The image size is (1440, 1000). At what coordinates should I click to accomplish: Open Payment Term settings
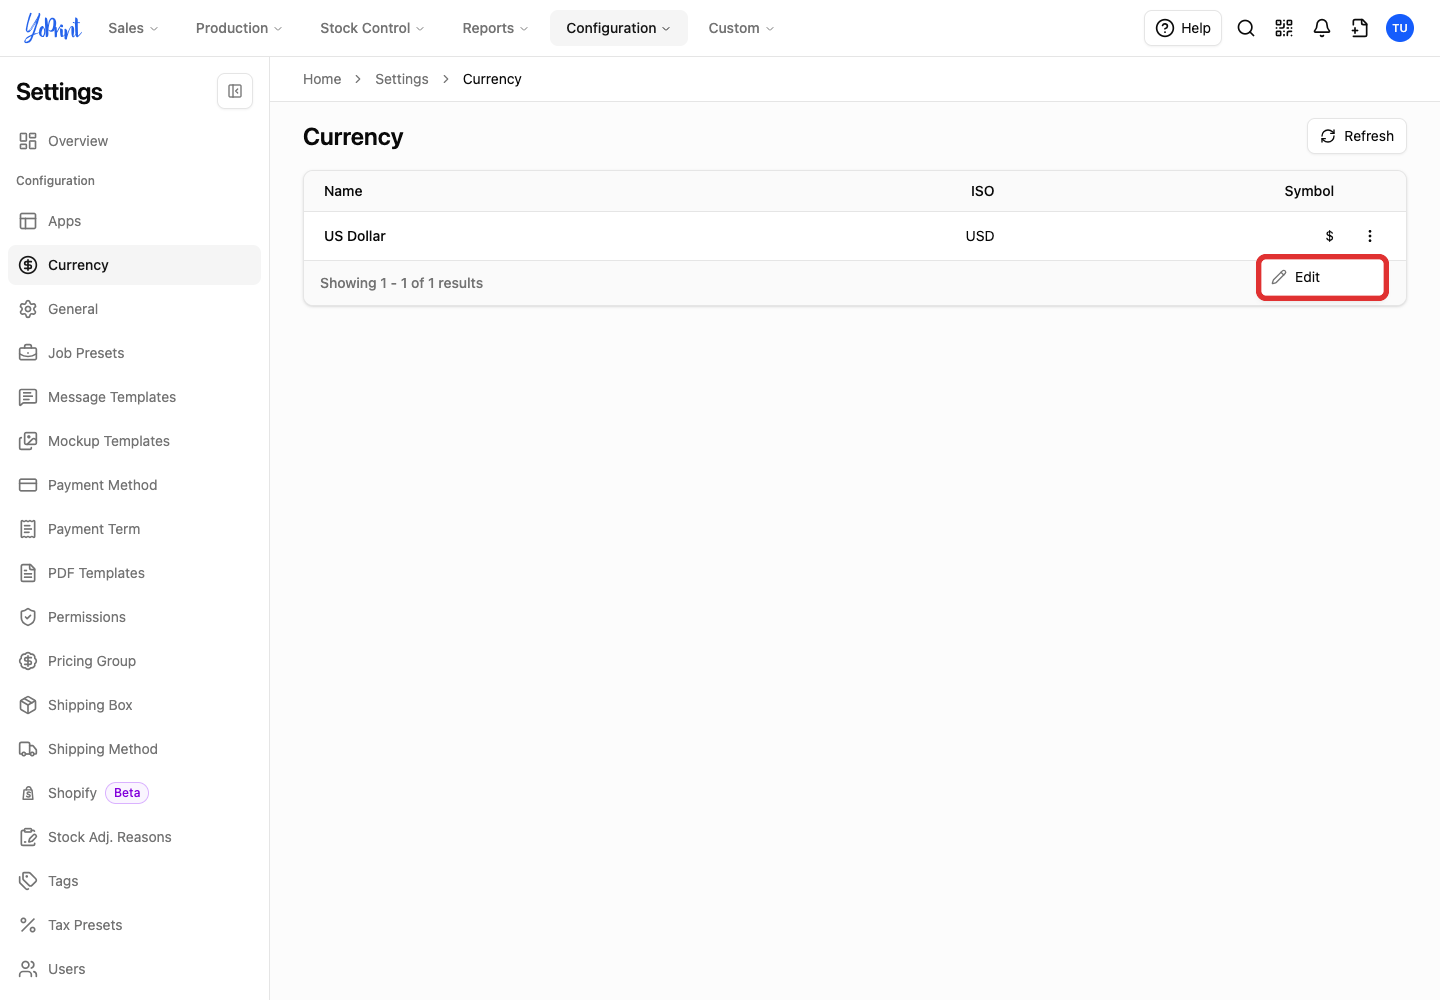pos(134,529)
